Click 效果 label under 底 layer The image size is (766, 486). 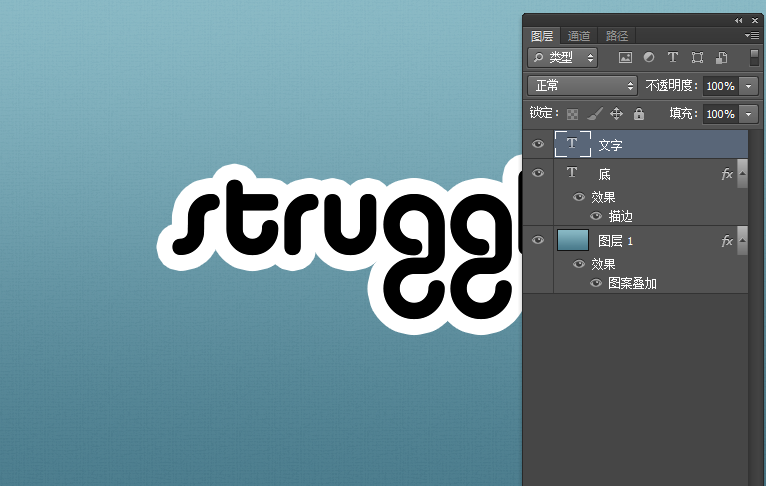click(x=603, y=197)
